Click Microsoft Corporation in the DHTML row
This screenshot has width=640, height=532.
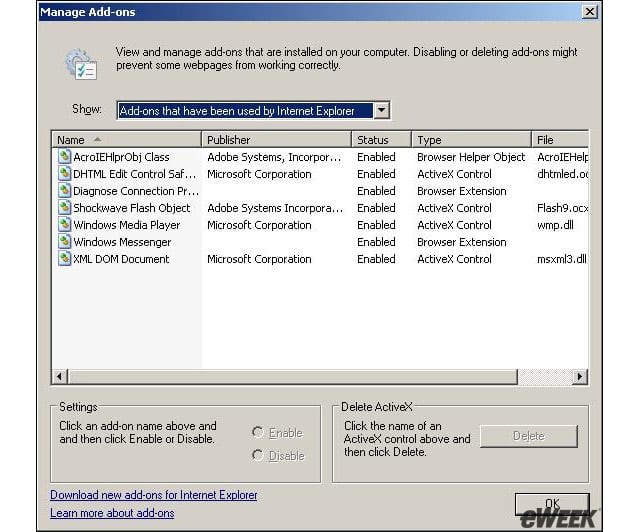259,174
